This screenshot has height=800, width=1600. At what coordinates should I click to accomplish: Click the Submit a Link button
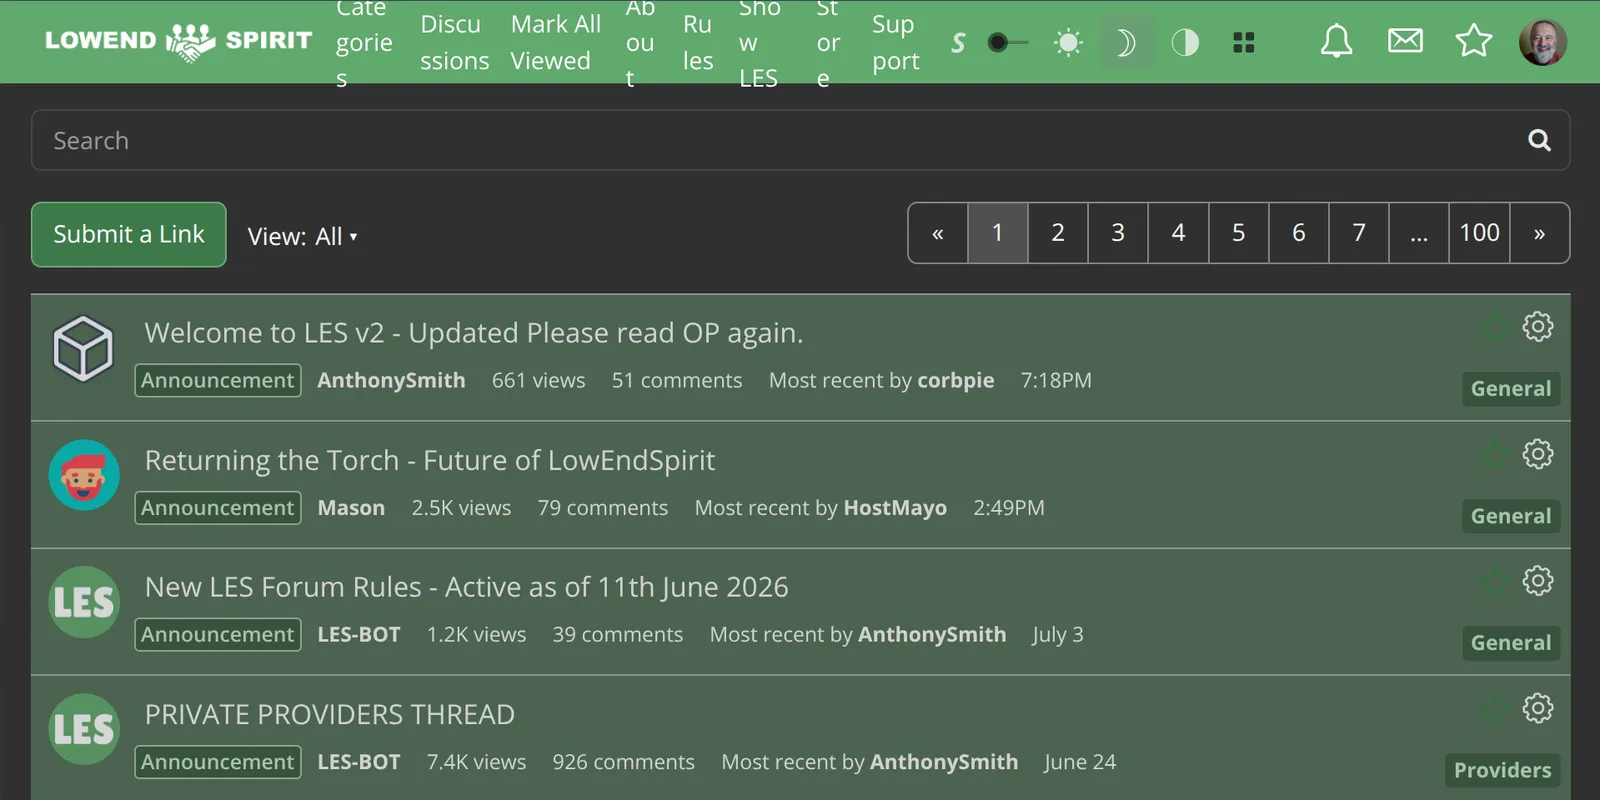pyautogui.click(x=129, y=235)
